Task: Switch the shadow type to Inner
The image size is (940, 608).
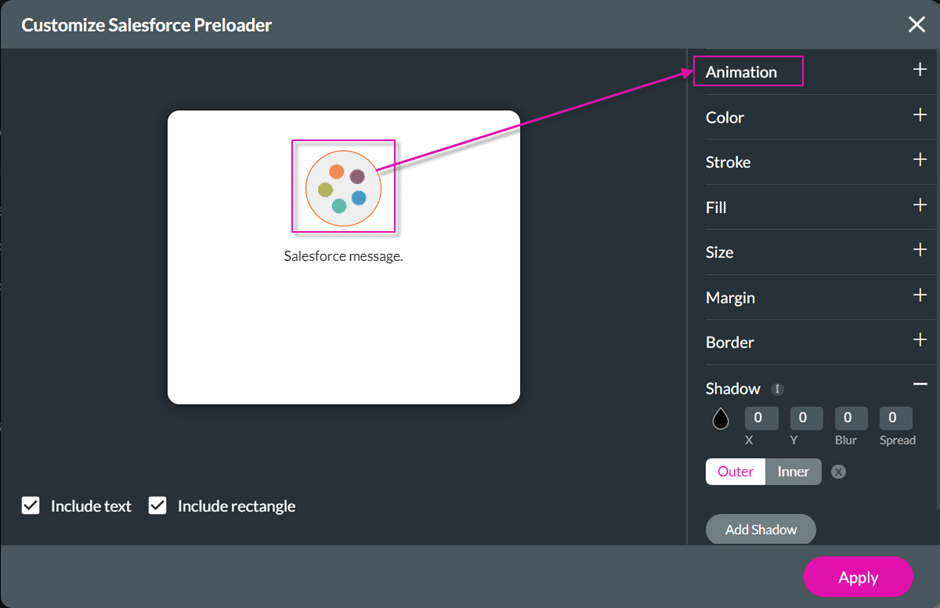Action: tap(792, 471)
